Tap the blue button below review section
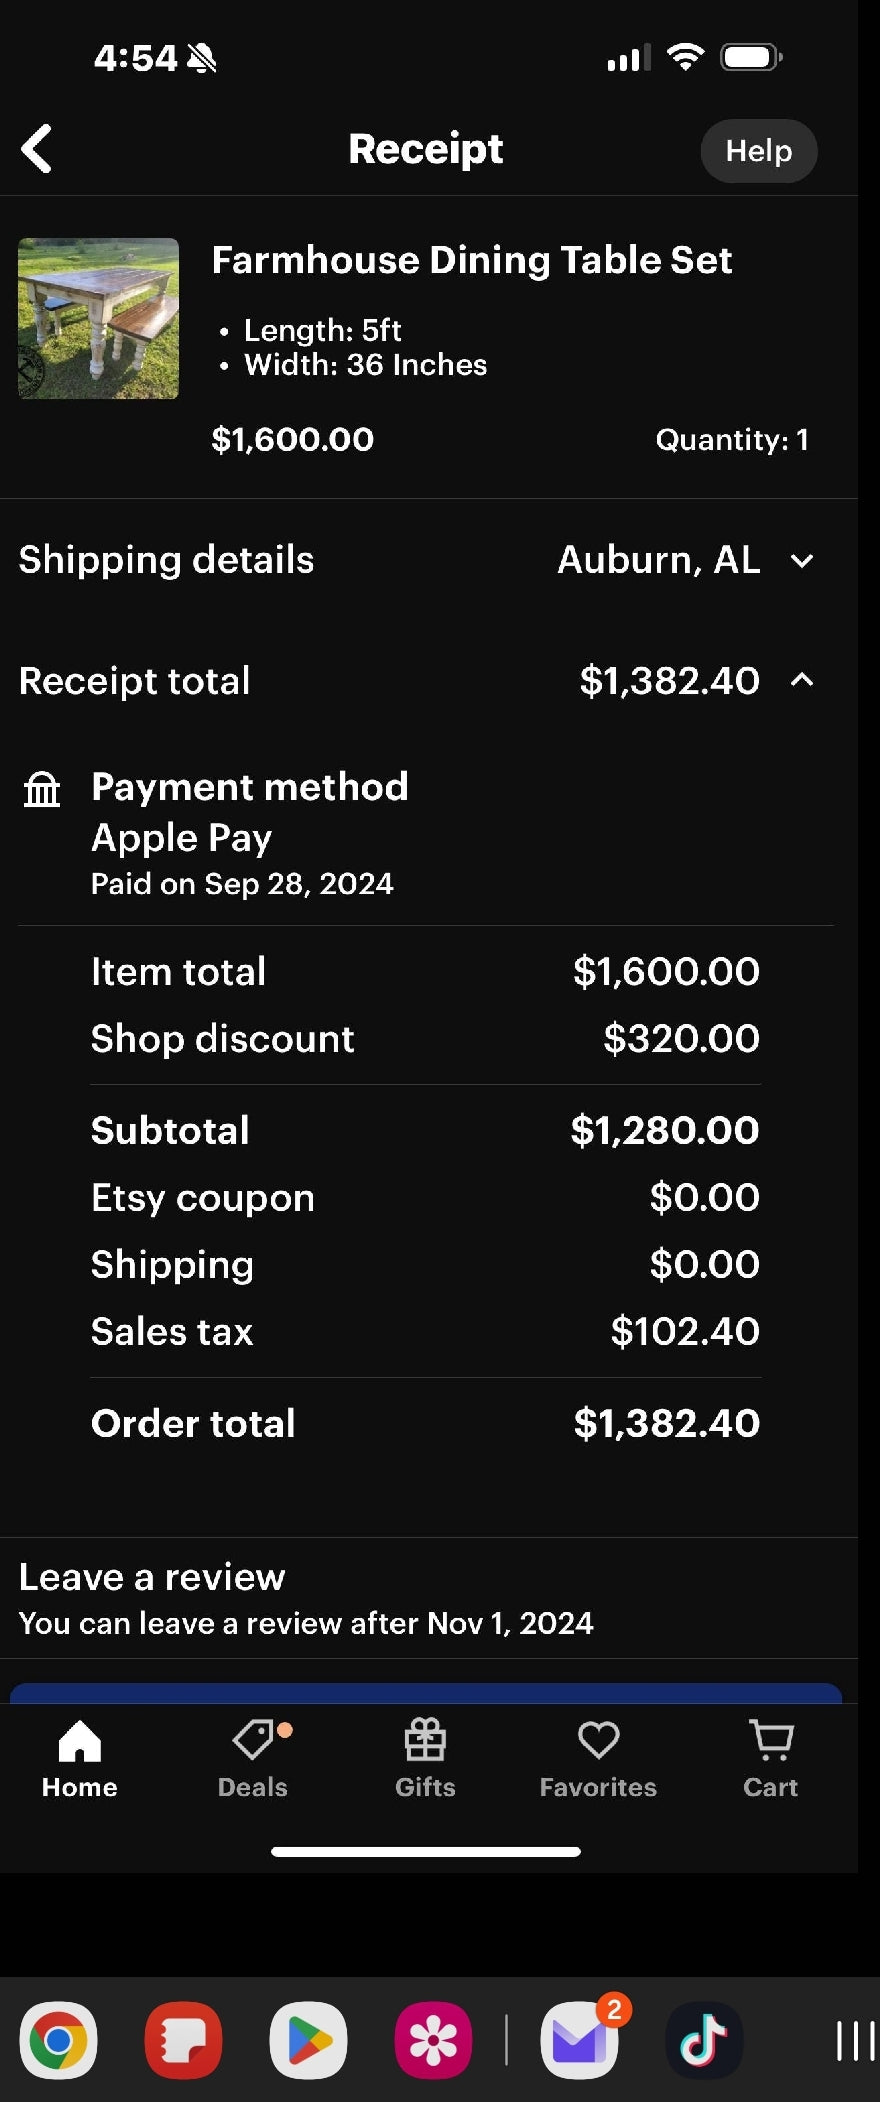 click(426, 1693)
